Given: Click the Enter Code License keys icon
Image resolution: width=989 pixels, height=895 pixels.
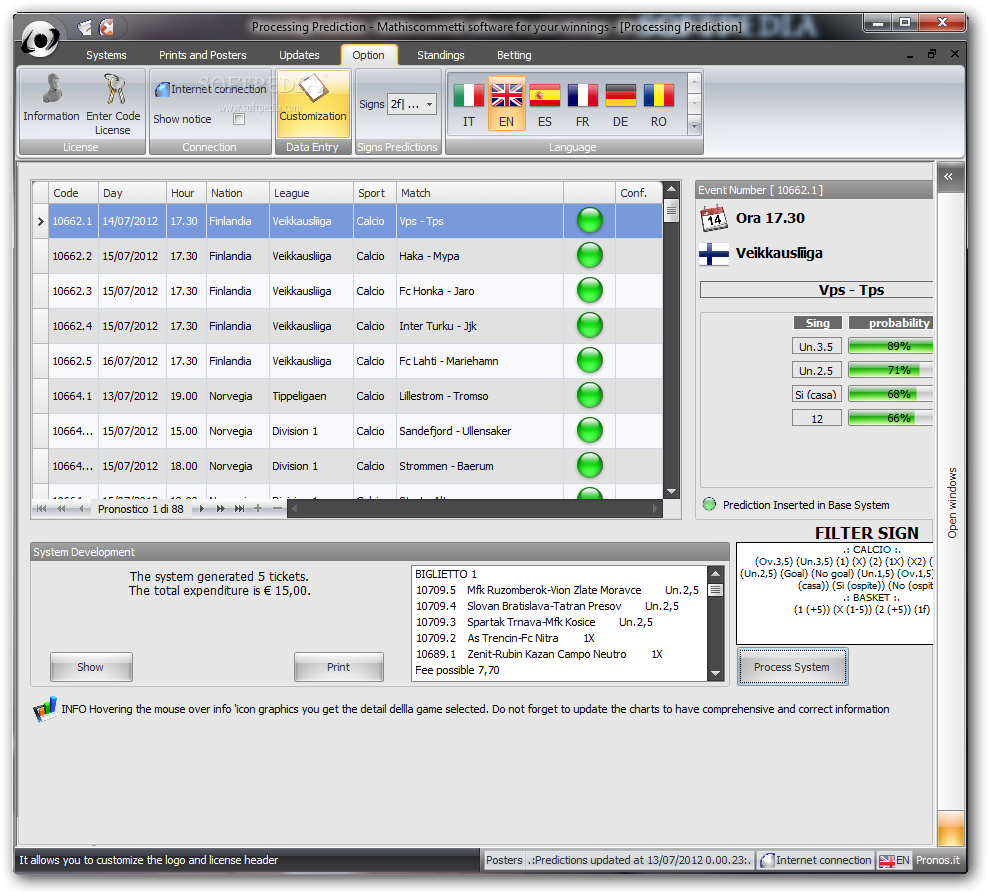Looking at the screenshot, I should (x=113, y=105).
